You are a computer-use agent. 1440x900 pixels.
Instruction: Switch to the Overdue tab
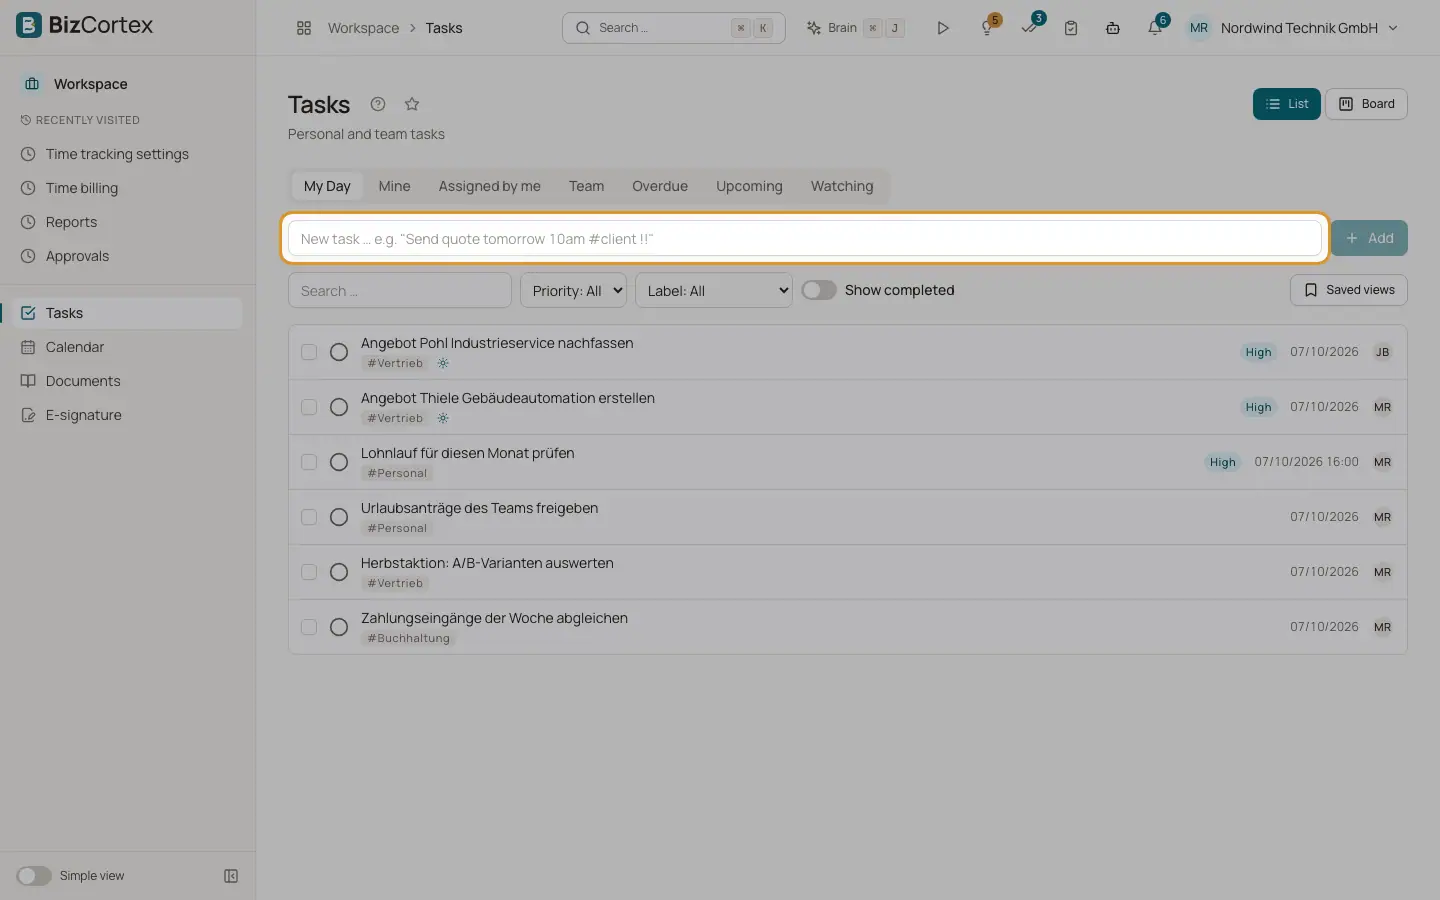coord(660,186)
